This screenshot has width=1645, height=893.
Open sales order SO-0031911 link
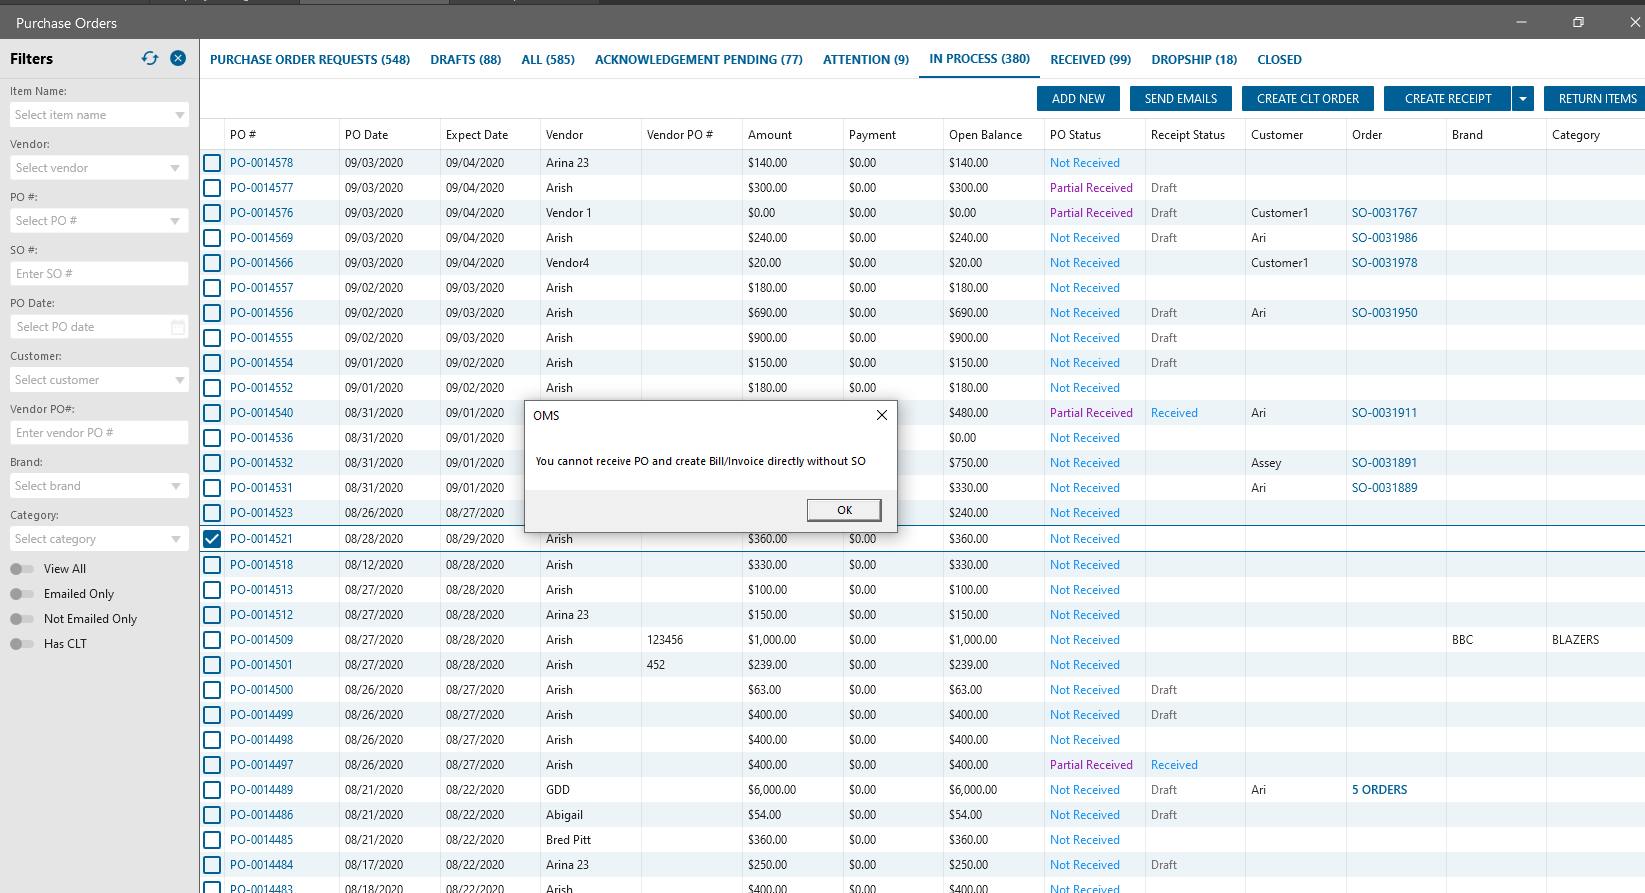pyautogui.click(x=1385, y=413)
